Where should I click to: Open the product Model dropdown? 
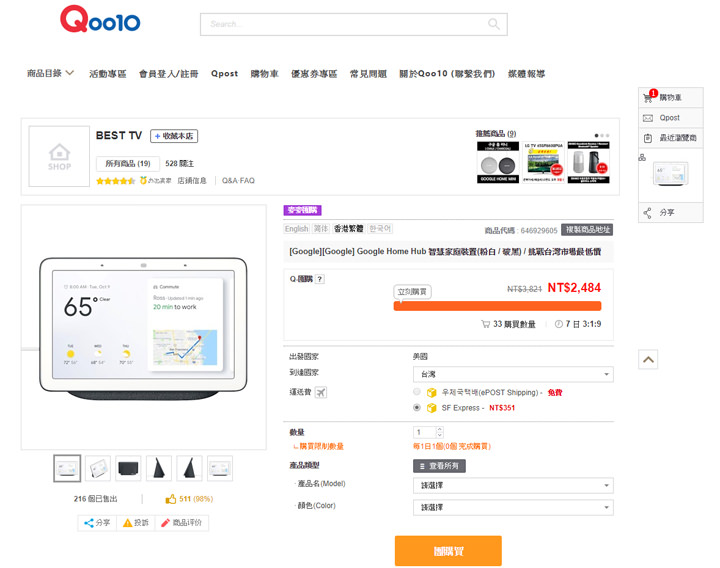coord(513,485)
